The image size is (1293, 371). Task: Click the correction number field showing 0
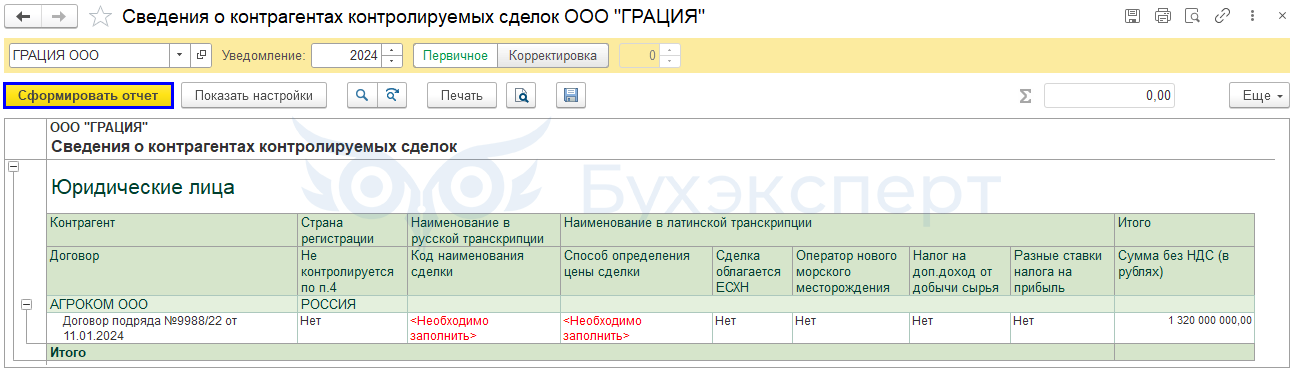point(640,55)
